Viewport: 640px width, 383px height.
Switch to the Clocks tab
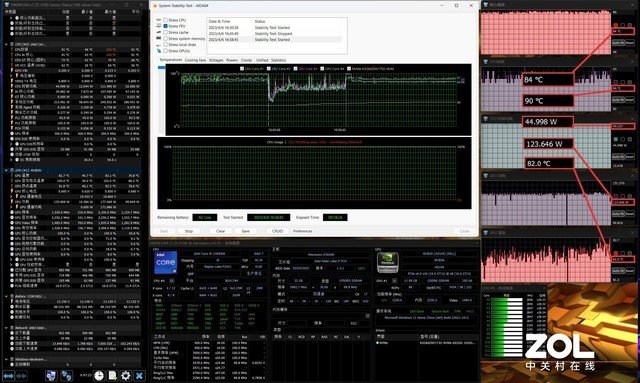click(x=247, y=60)
